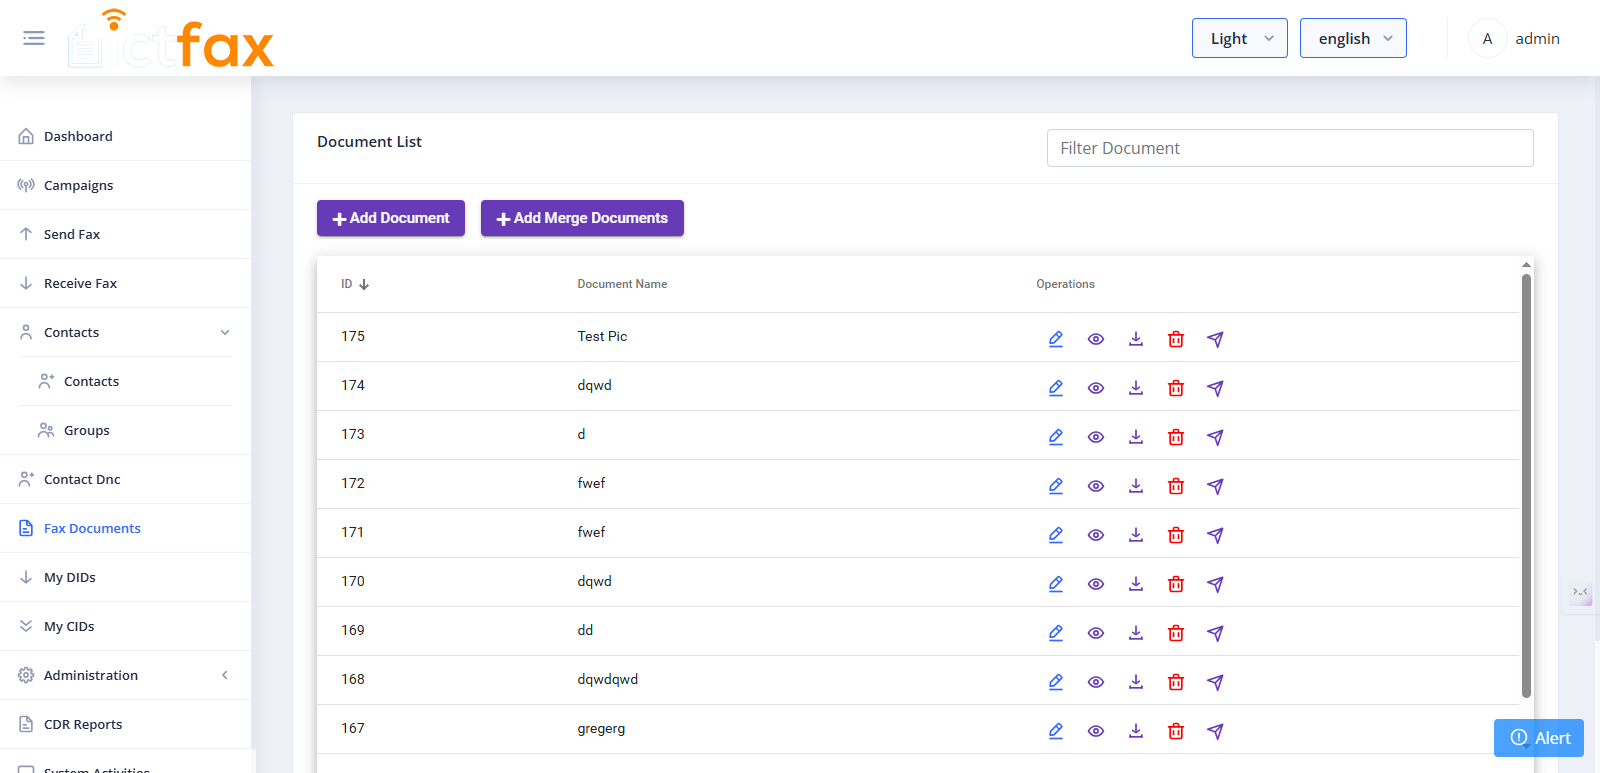Download document with ID 173
The image size is (1600, 773).
pyautogui.click(x=1136, y=437)
